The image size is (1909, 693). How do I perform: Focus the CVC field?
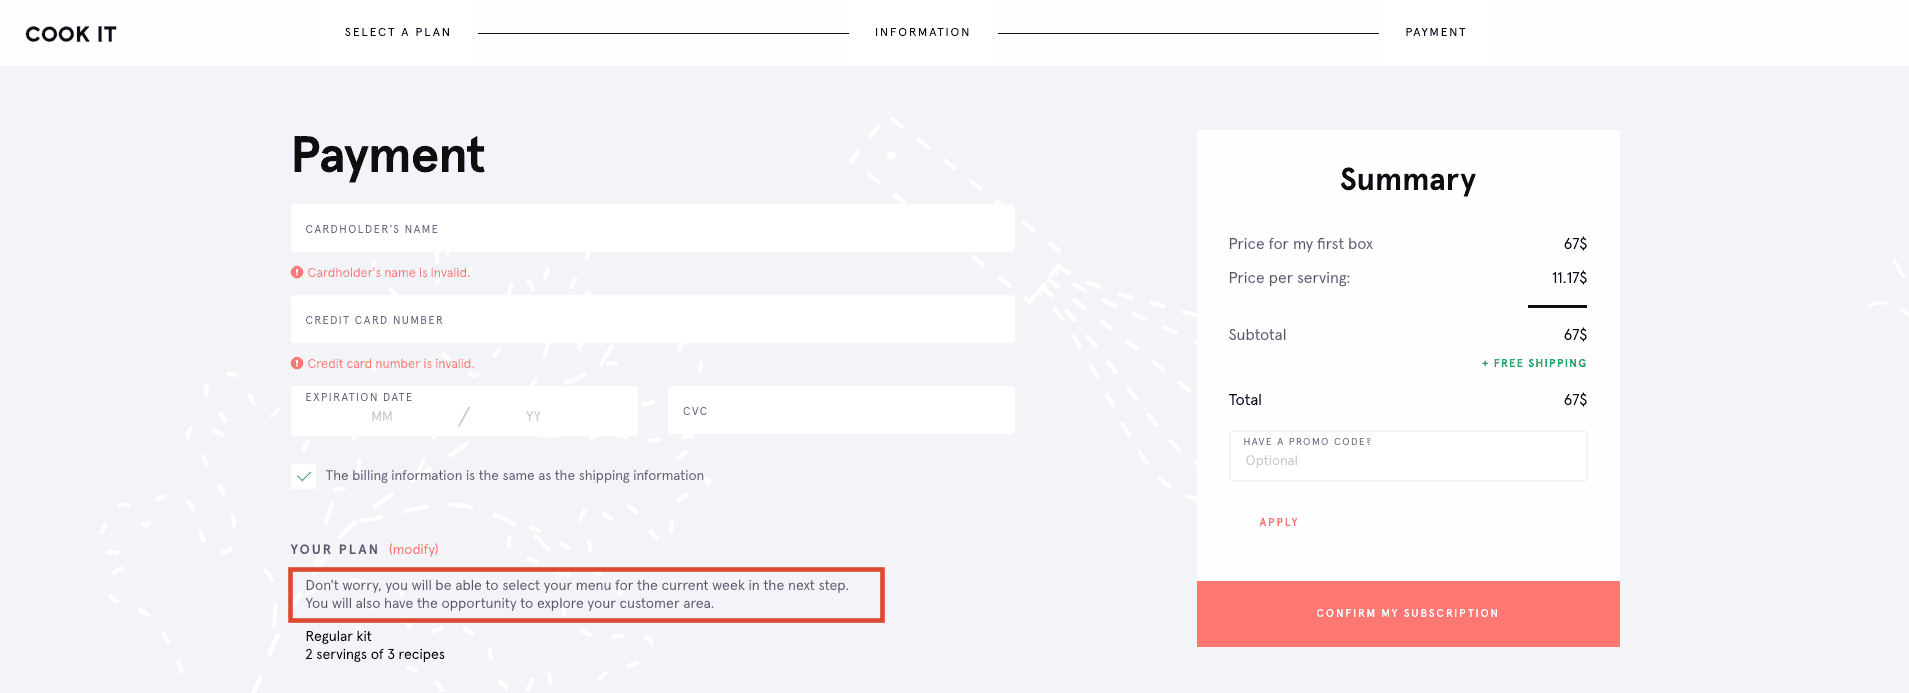[841, 410]
